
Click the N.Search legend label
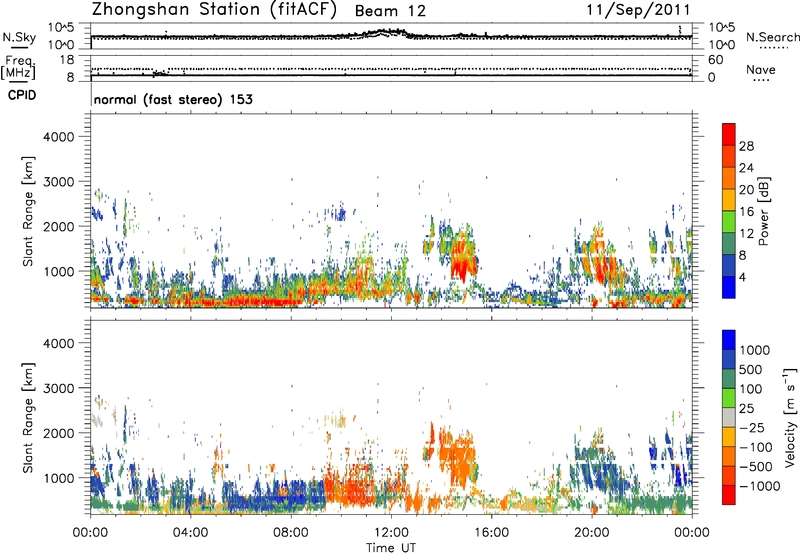click(773, 37)
